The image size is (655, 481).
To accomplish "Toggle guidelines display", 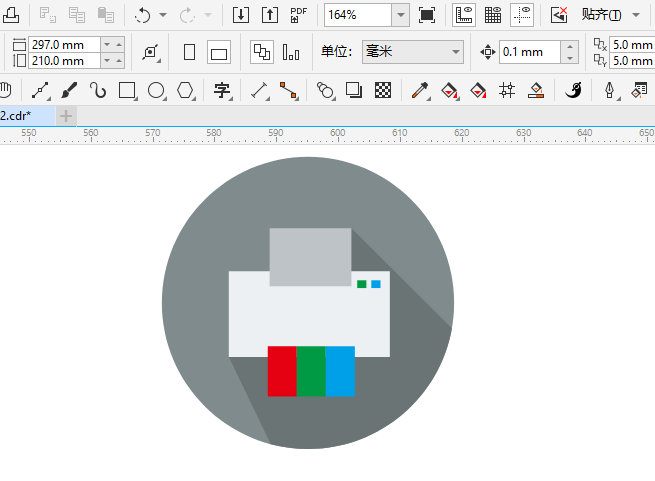I will coord(522,15).
